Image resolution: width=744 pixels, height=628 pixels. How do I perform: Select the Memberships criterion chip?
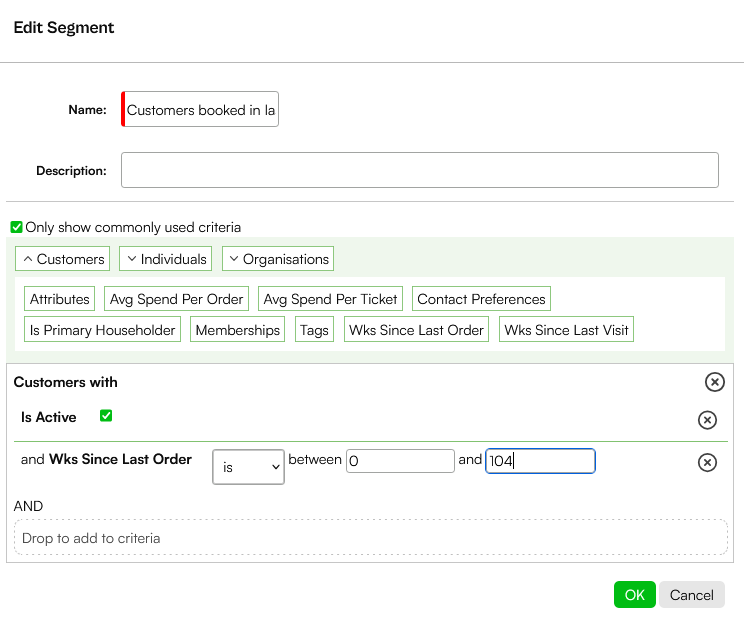click(238, 330)
